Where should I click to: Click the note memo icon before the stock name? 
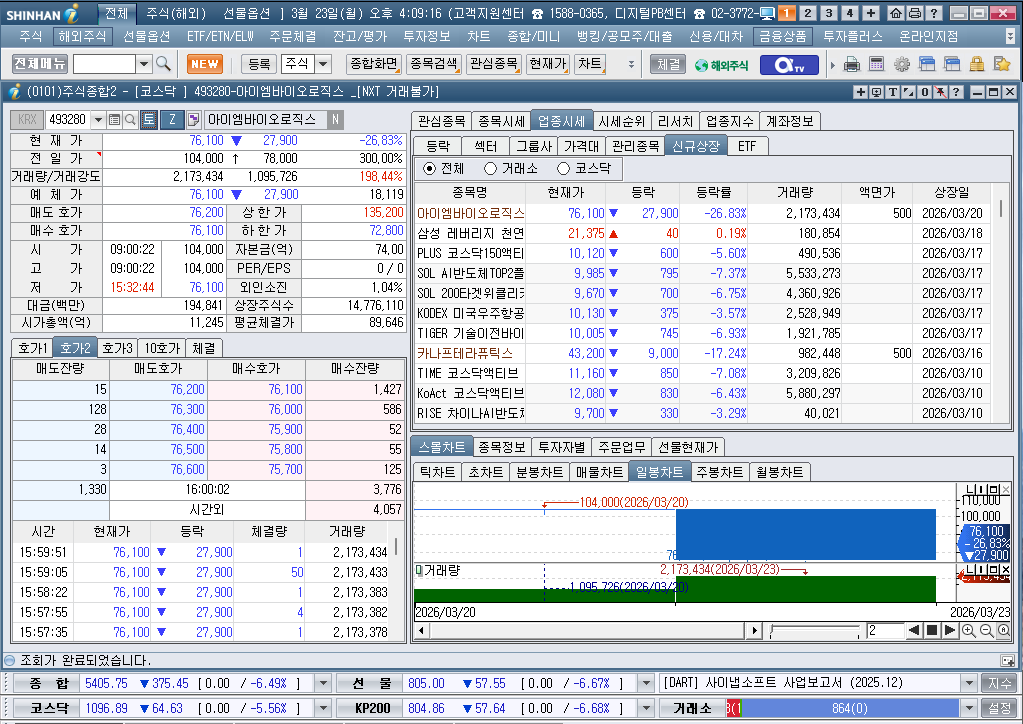pyautogui.click(x=194, y=119)
